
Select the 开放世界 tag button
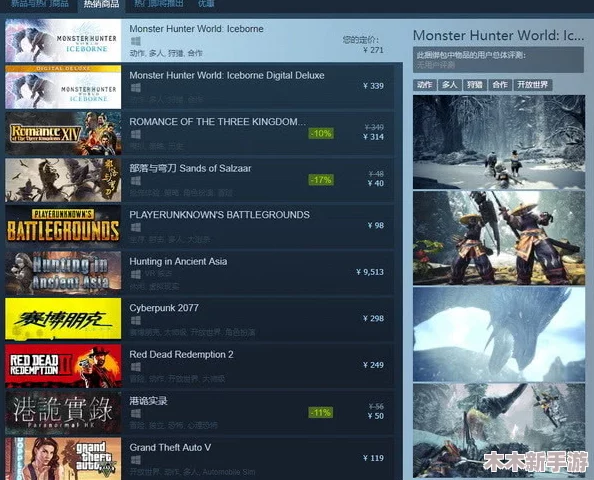(533, 85)
